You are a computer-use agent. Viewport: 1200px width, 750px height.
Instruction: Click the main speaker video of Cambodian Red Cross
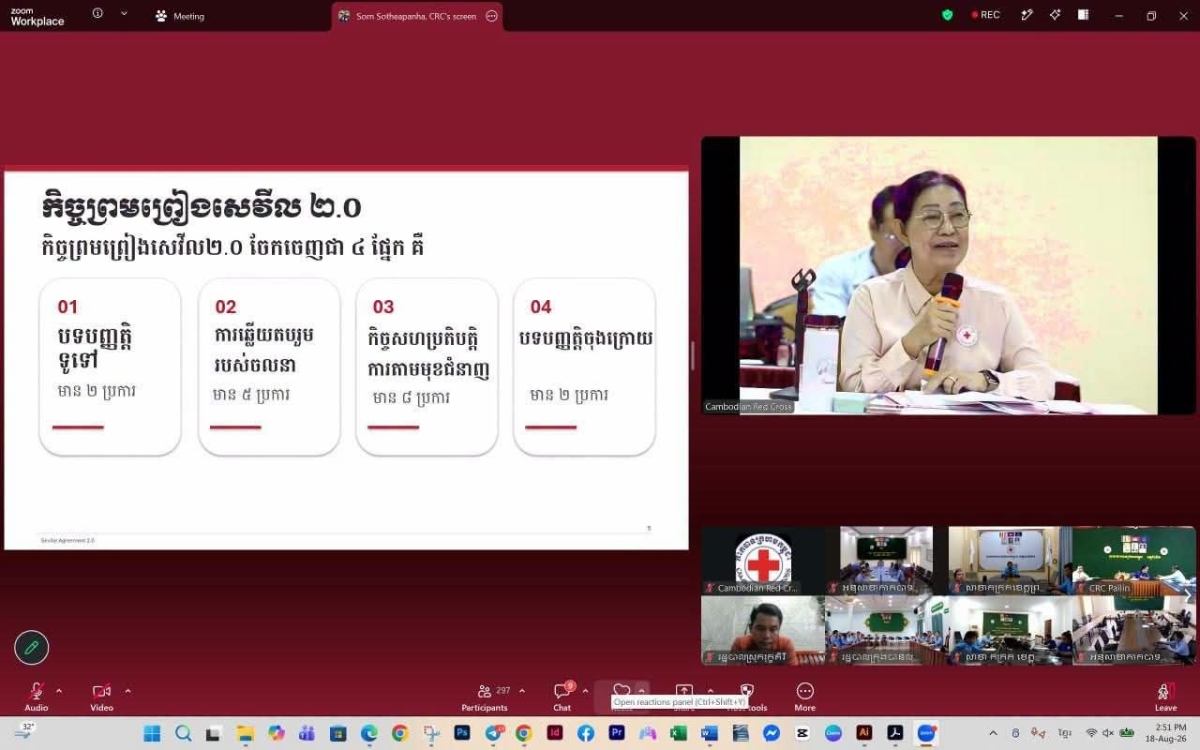click(x=948, y=275)
